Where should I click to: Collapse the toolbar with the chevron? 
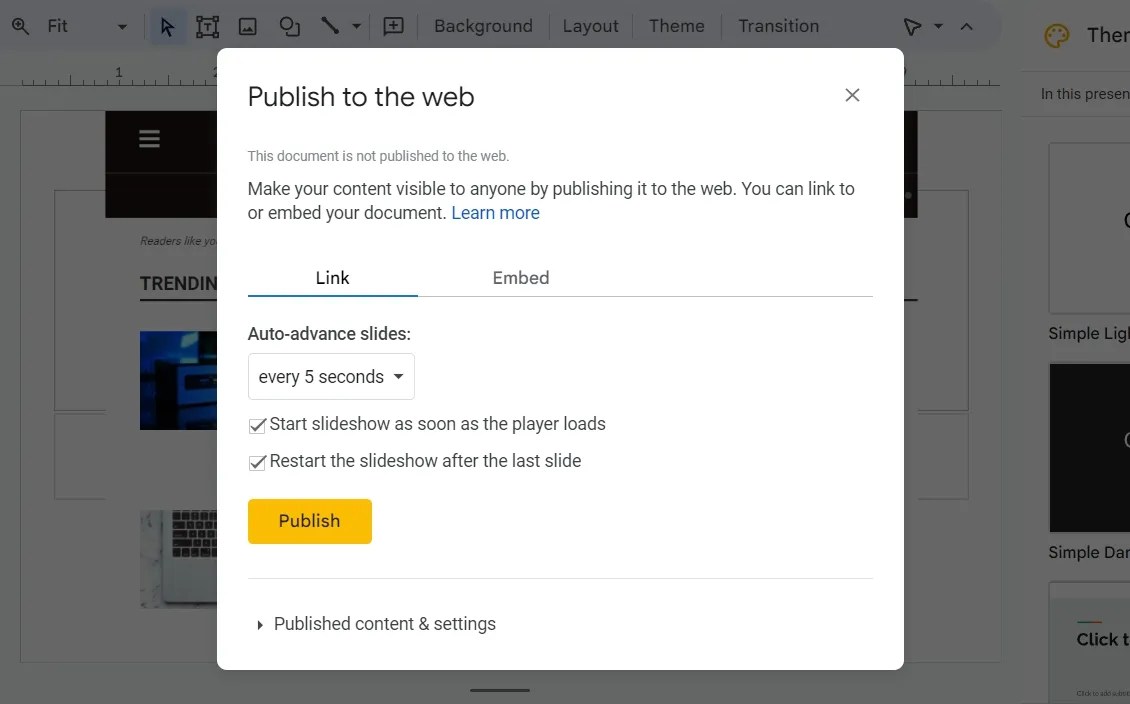(x=966, y=26)
